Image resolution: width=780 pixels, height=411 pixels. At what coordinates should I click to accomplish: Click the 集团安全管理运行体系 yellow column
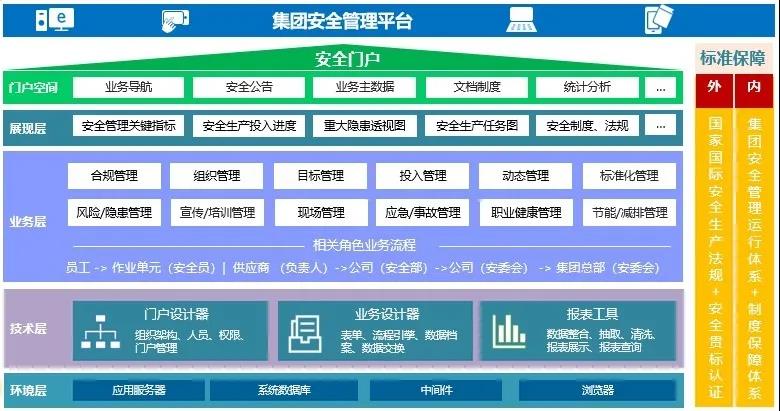pyautogui.click(x=754, y=257)
